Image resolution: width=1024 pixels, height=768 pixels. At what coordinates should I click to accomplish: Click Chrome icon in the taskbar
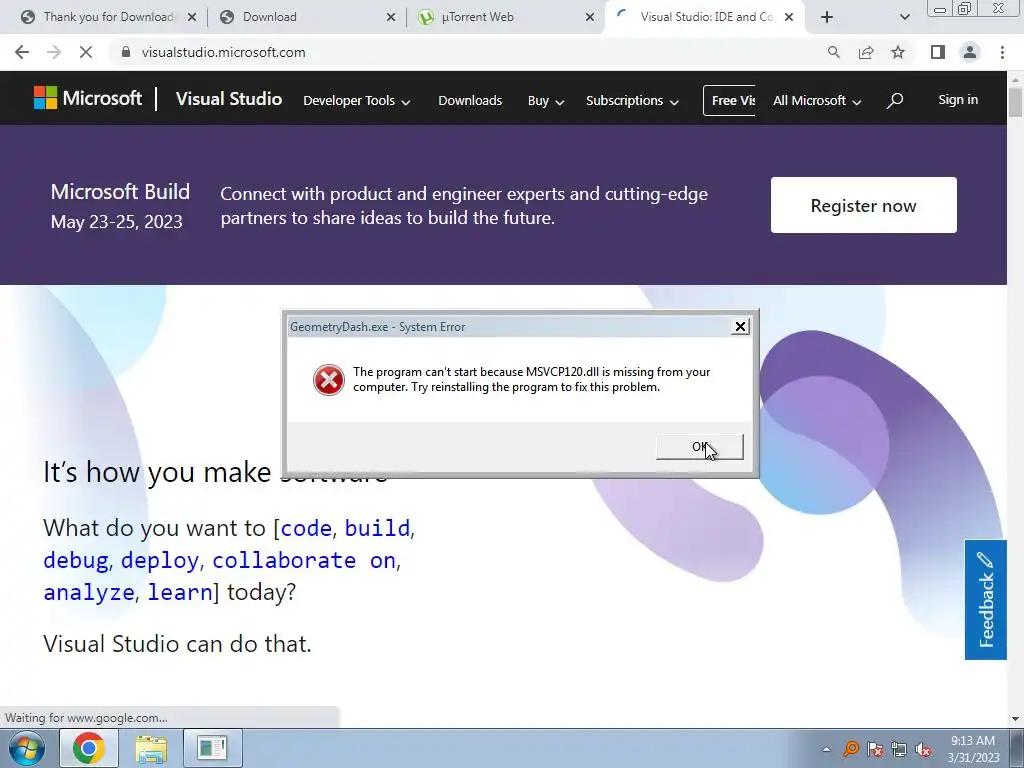point(89,748)
